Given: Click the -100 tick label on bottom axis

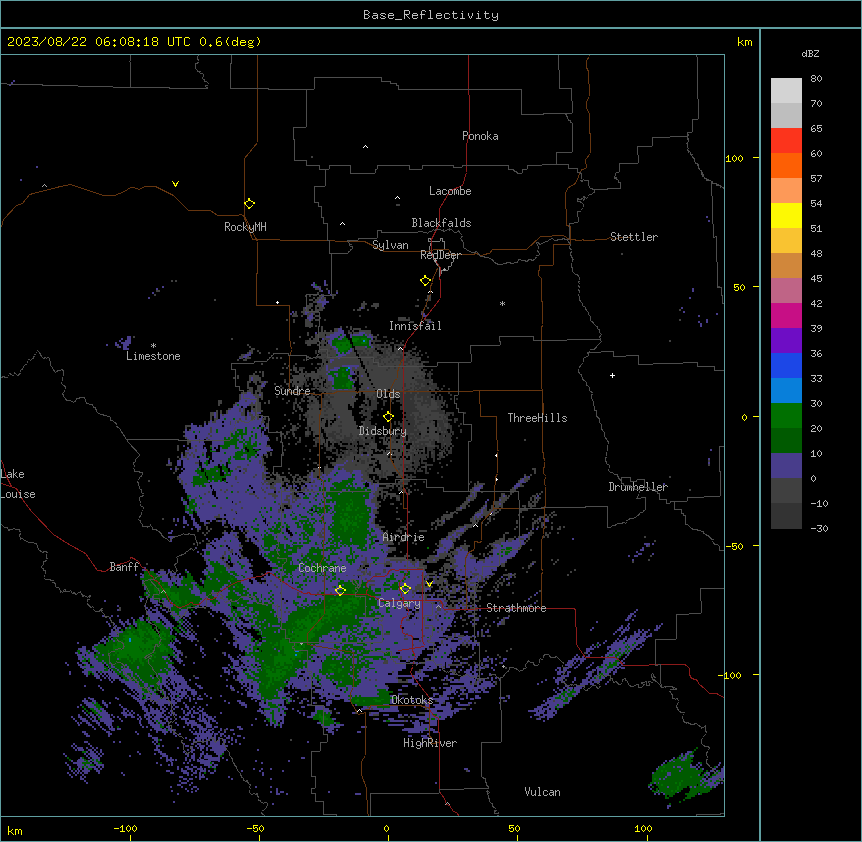Looking at the screenshot, I should (125, 828).
